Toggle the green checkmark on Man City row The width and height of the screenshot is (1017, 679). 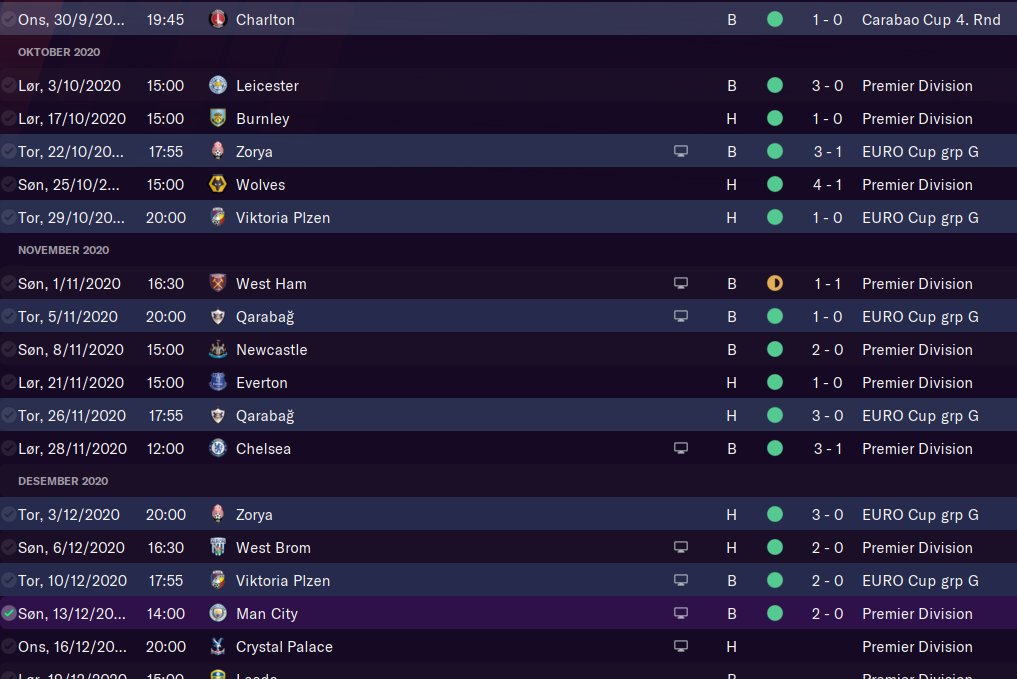(9, 614)
